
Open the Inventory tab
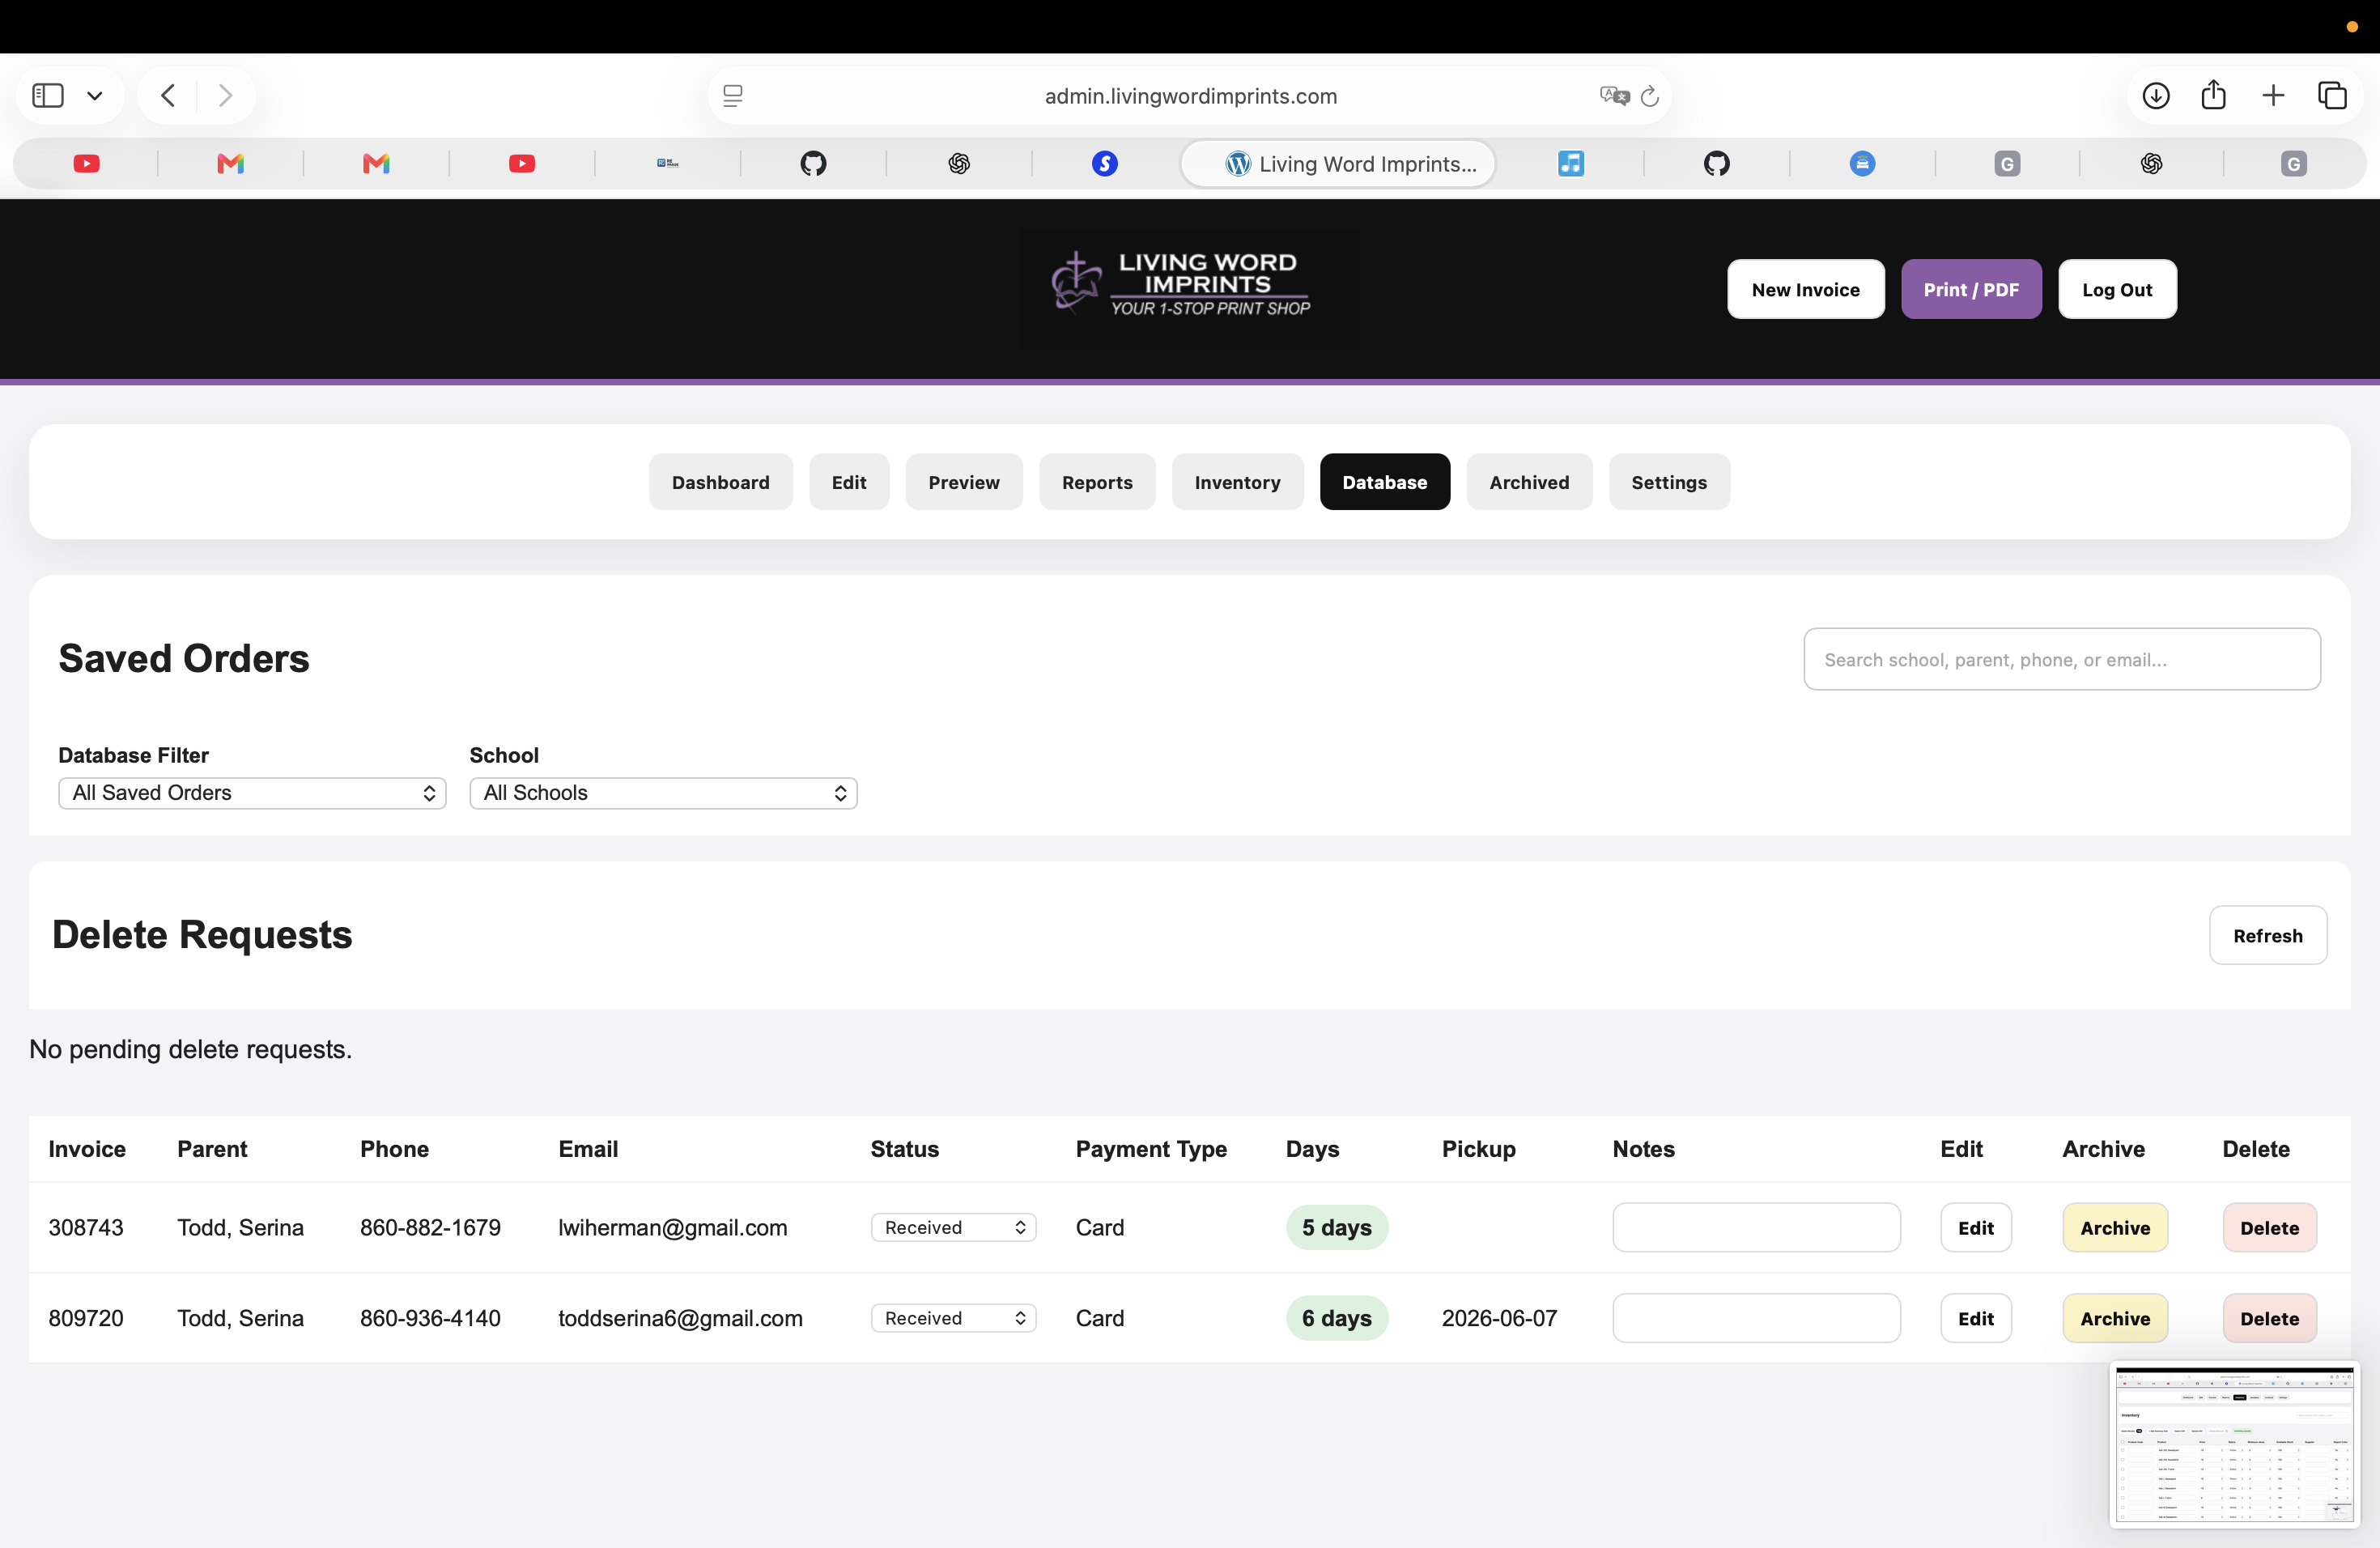[1237, 482]
